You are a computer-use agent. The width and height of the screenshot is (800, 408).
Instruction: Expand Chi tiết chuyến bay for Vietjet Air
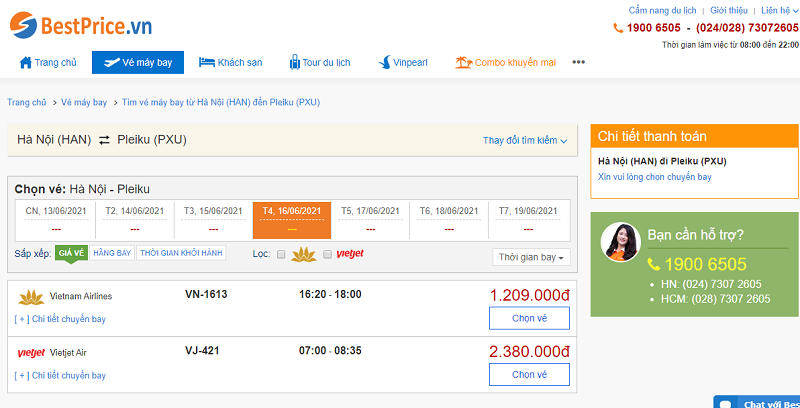coord(60,375)
